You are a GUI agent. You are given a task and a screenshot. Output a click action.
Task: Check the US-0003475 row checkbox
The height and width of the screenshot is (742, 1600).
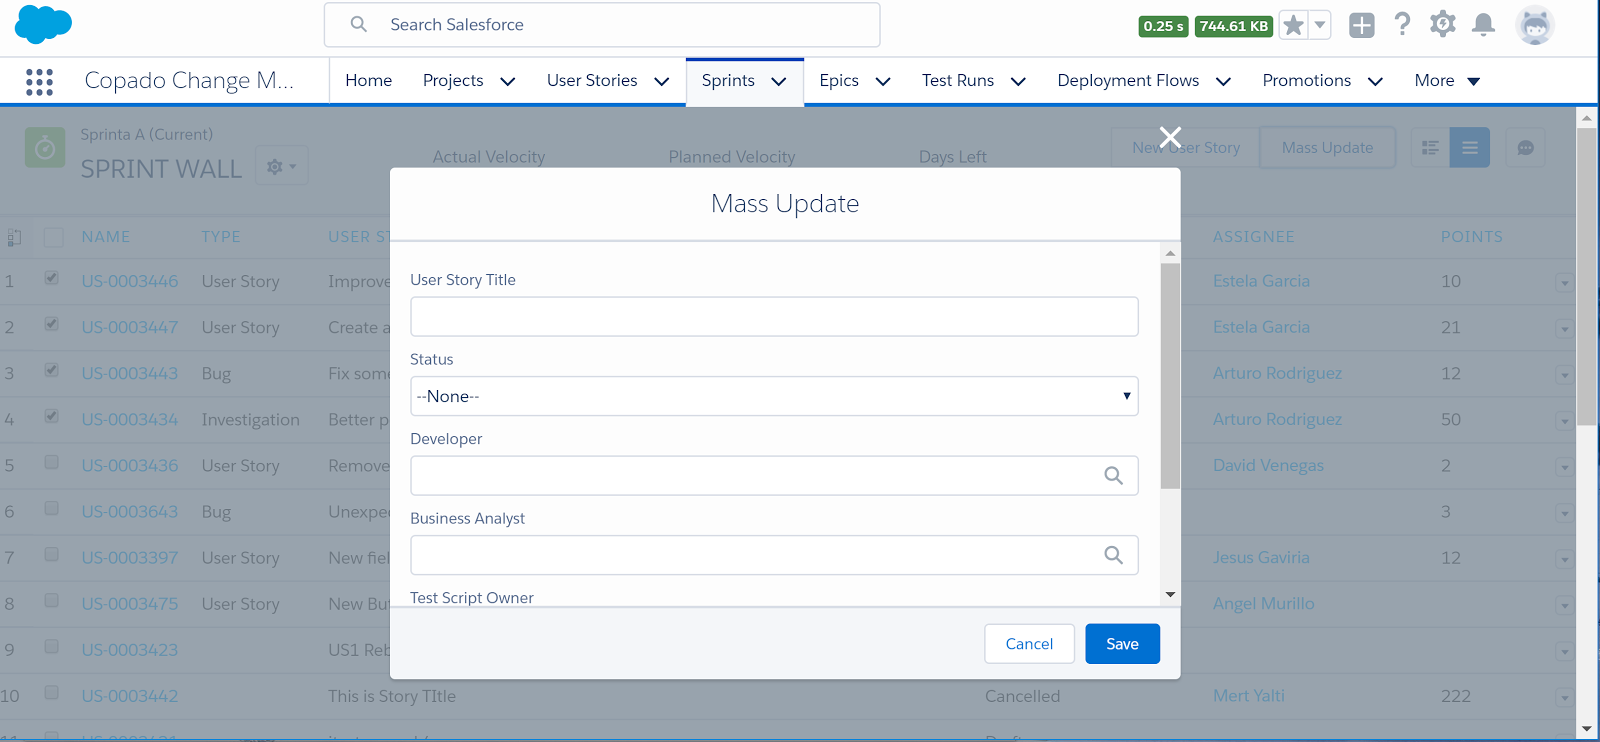click(51, 600)
